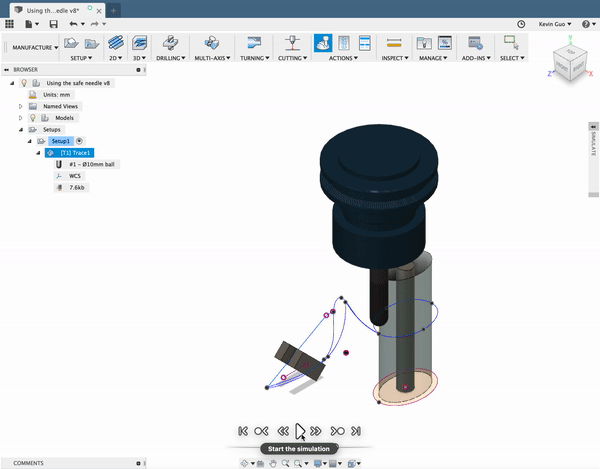The height and width of the screenshot is (469, 600).
Task: Jump to the simulation end
Action: [x=356, y=431]
